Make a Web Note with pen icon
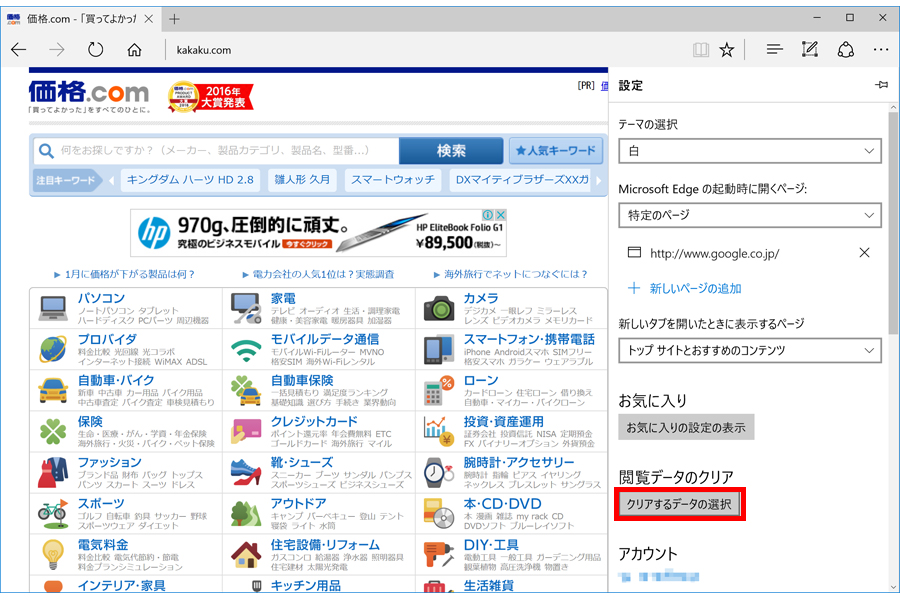This screenshot has width=900, height=600. click(x=809, y=50)
